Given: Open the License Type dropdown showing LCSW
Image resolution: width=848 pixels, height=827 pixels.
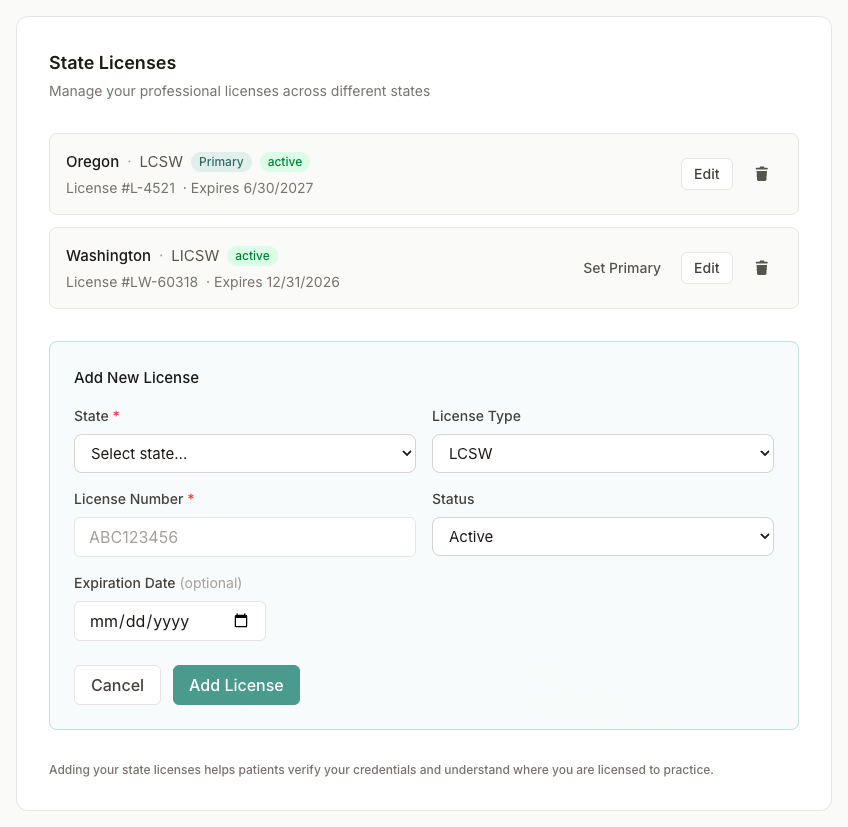Looking at the screenshot, I should click(x=602, y=454).
